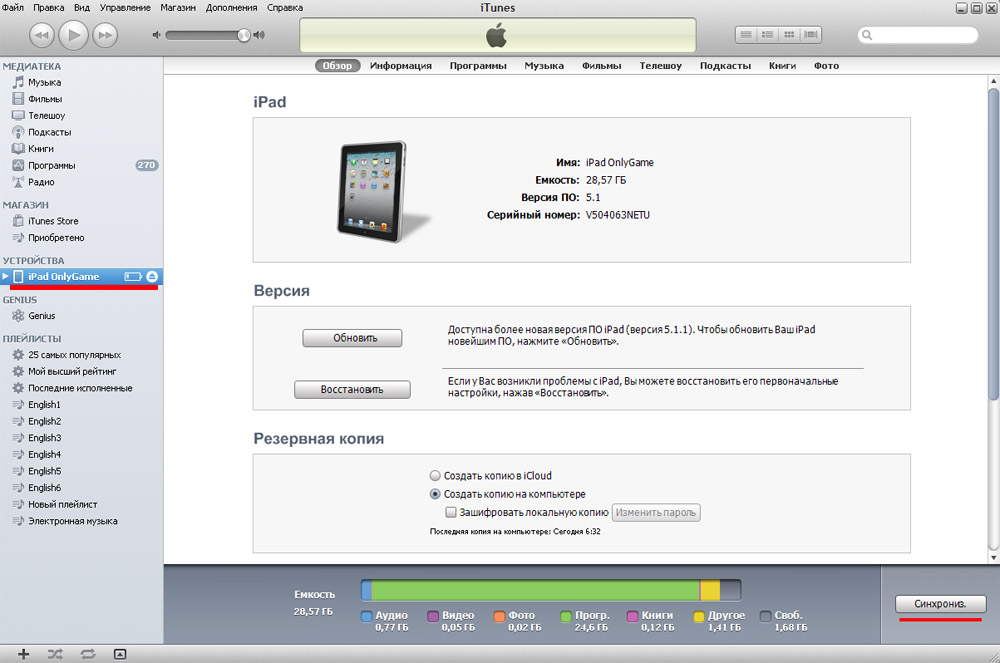Click the iPad OnlyGame battery indicator
The width and height of the screenshot is (1000, 663).
pyautogui.click(x=133, y=277)
